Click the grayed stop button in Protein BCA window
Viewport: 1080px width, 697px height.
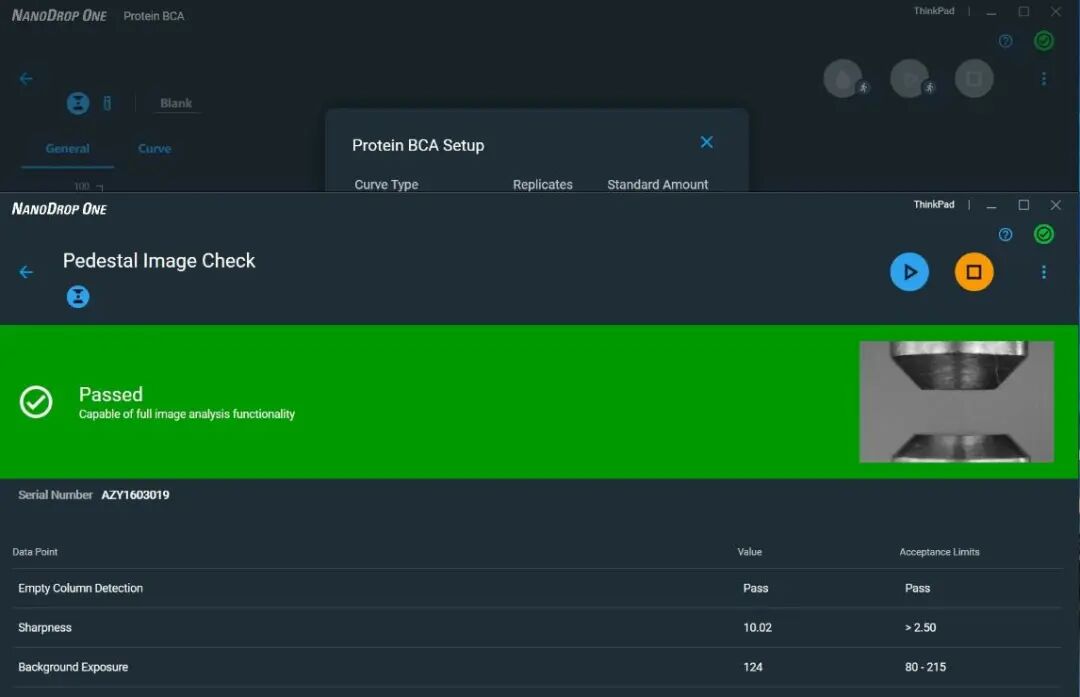pyautogui.click(x=974, y=79)
